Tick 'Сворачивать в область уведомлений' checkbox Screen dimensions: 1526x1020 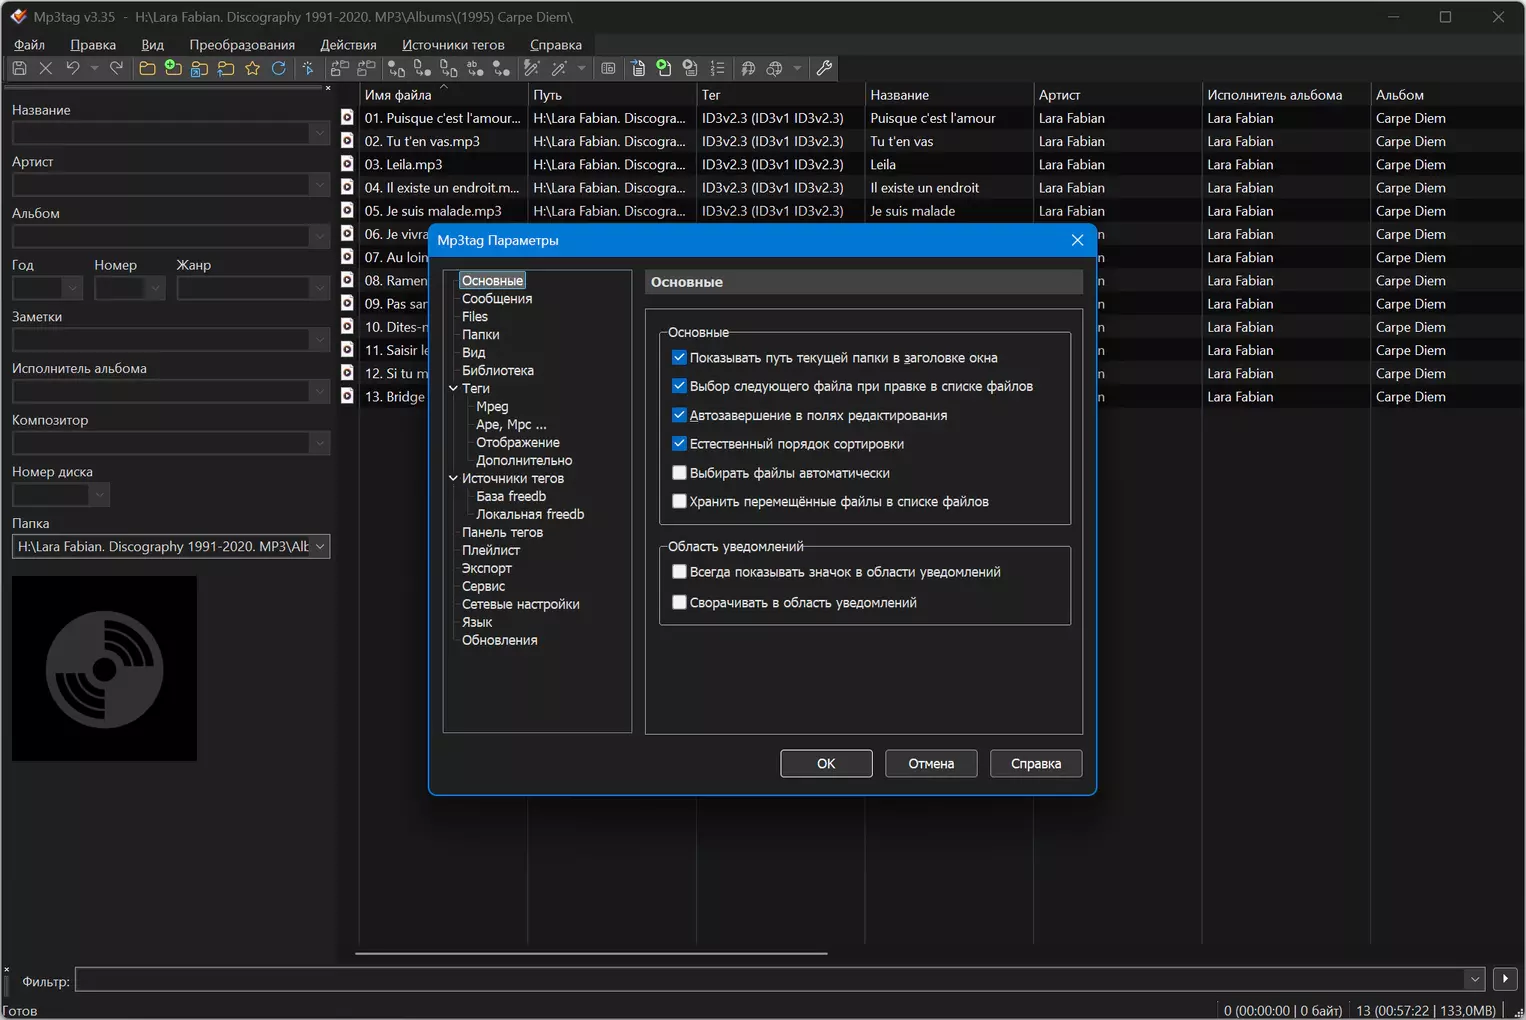click(x=679, y=602)
